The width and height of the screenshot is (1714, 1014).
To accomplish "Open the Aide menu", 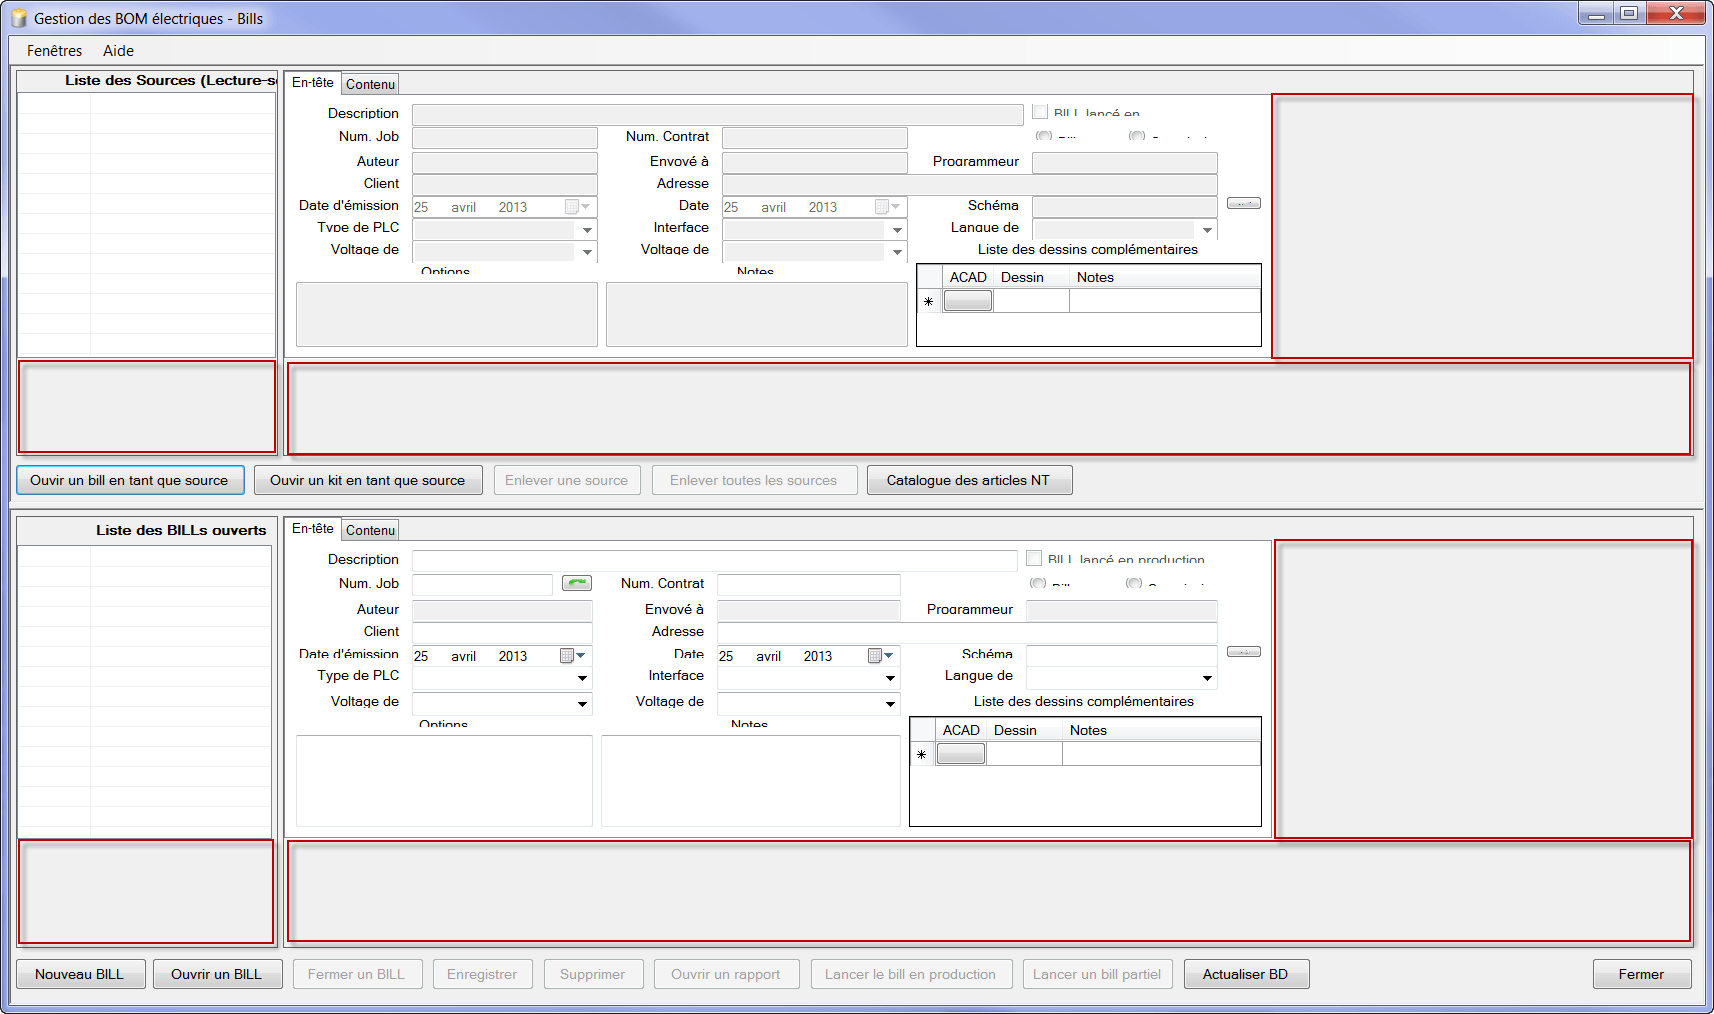I will click(118, 51).
